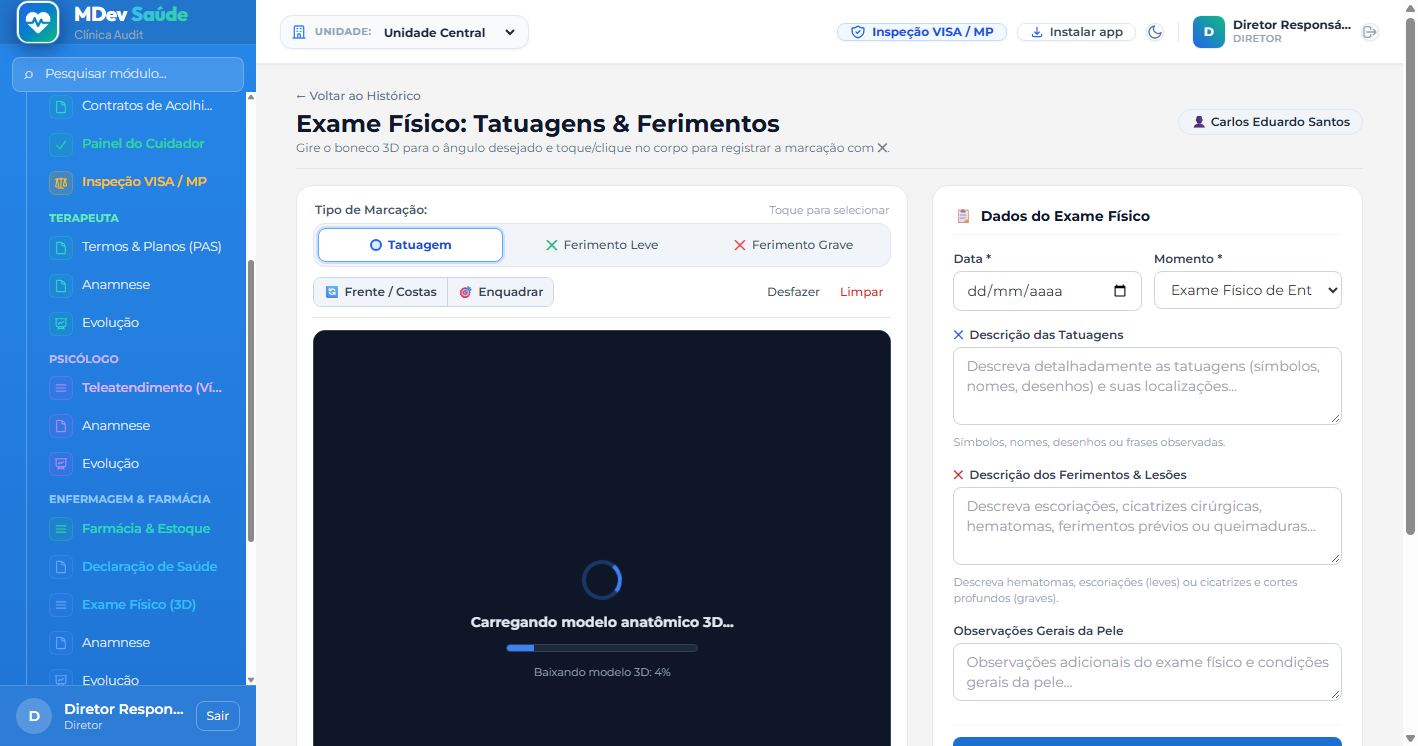Click Desfazer to undo marking
Screen dimensions: 1418x746
pos(793,292)
